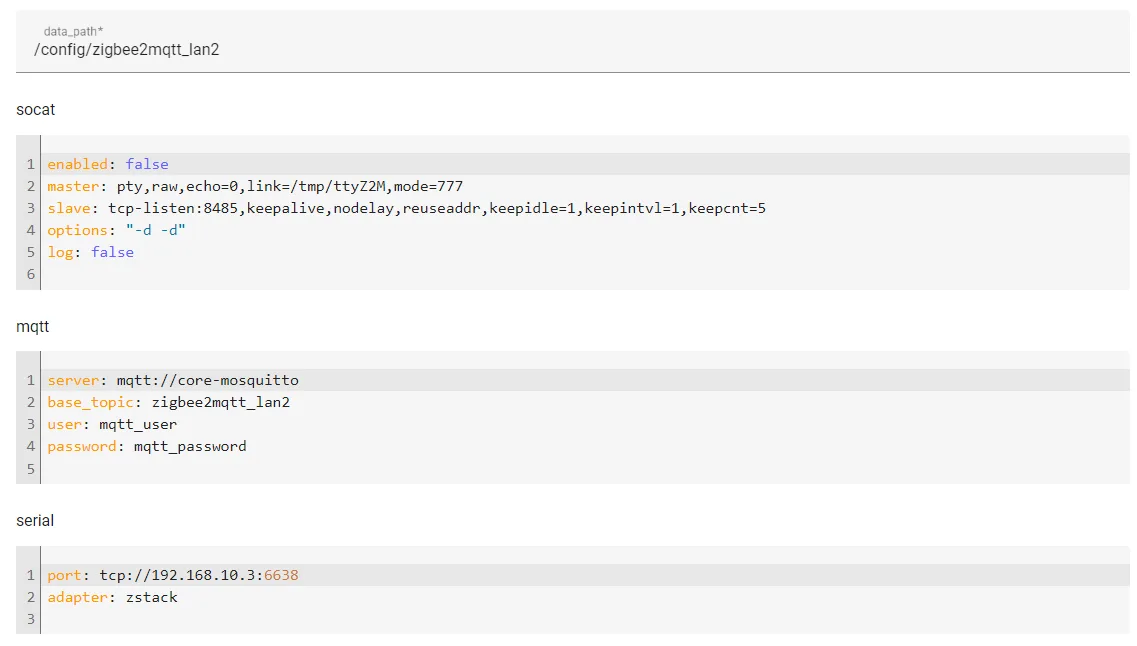1137x646 pixels.
Task: Click the socat section heading
Action: 36,110
